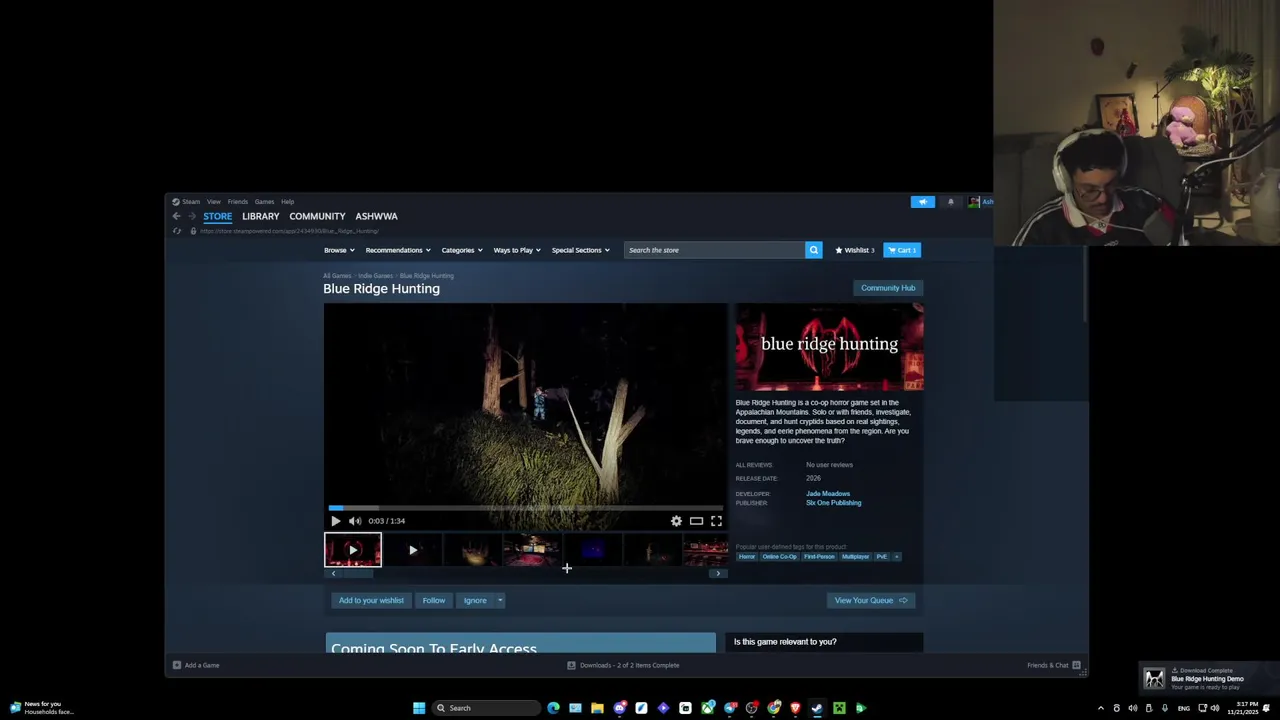Play the Blue Ridge Hunting trailer
1280x720 pixels.
coord(336,521)
